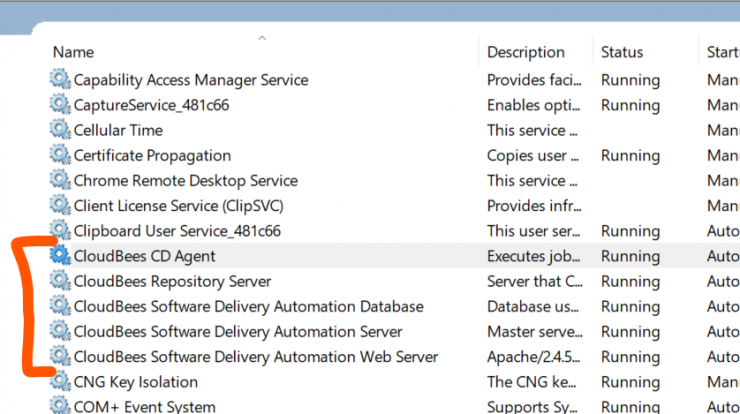Click the CNG Key Isolation gear icon
The image size is (740, 414).
tap(60, 381)
